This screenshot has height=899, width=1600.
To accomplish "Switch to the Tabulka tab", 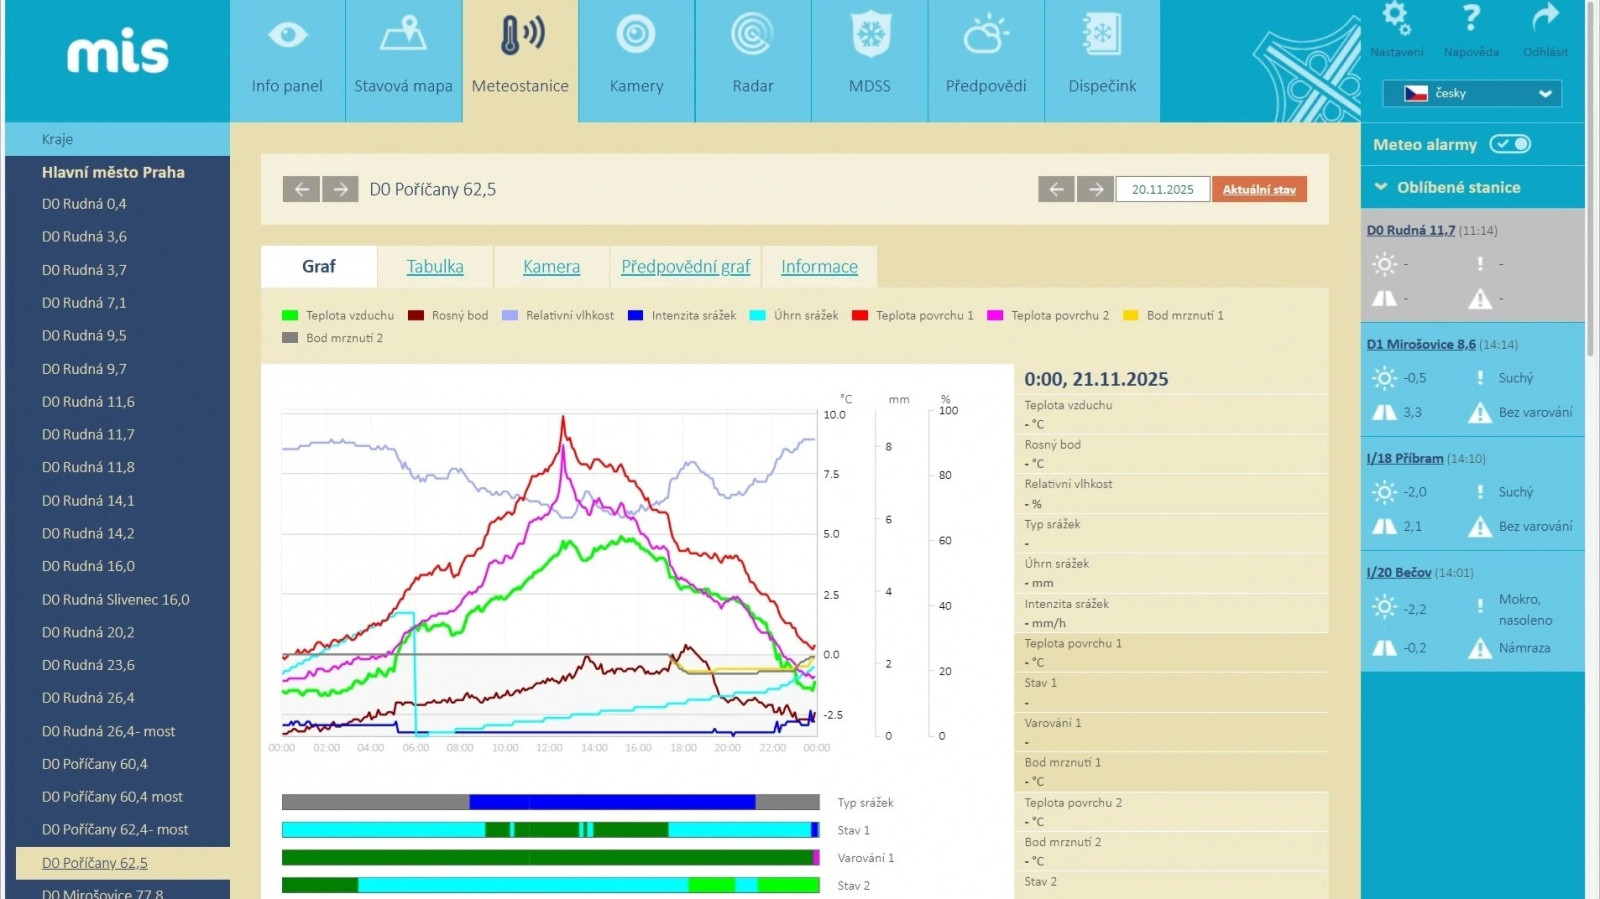I will 434,267.
